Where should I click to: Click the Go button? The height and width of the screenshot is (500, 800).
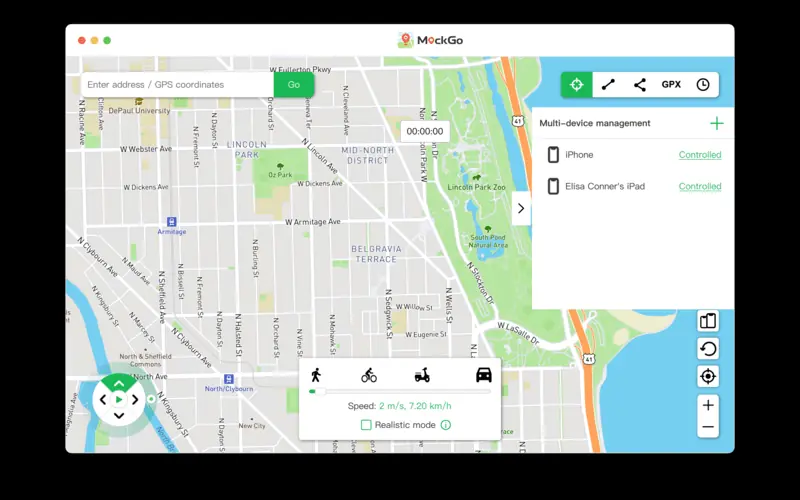tap(294, 85)
